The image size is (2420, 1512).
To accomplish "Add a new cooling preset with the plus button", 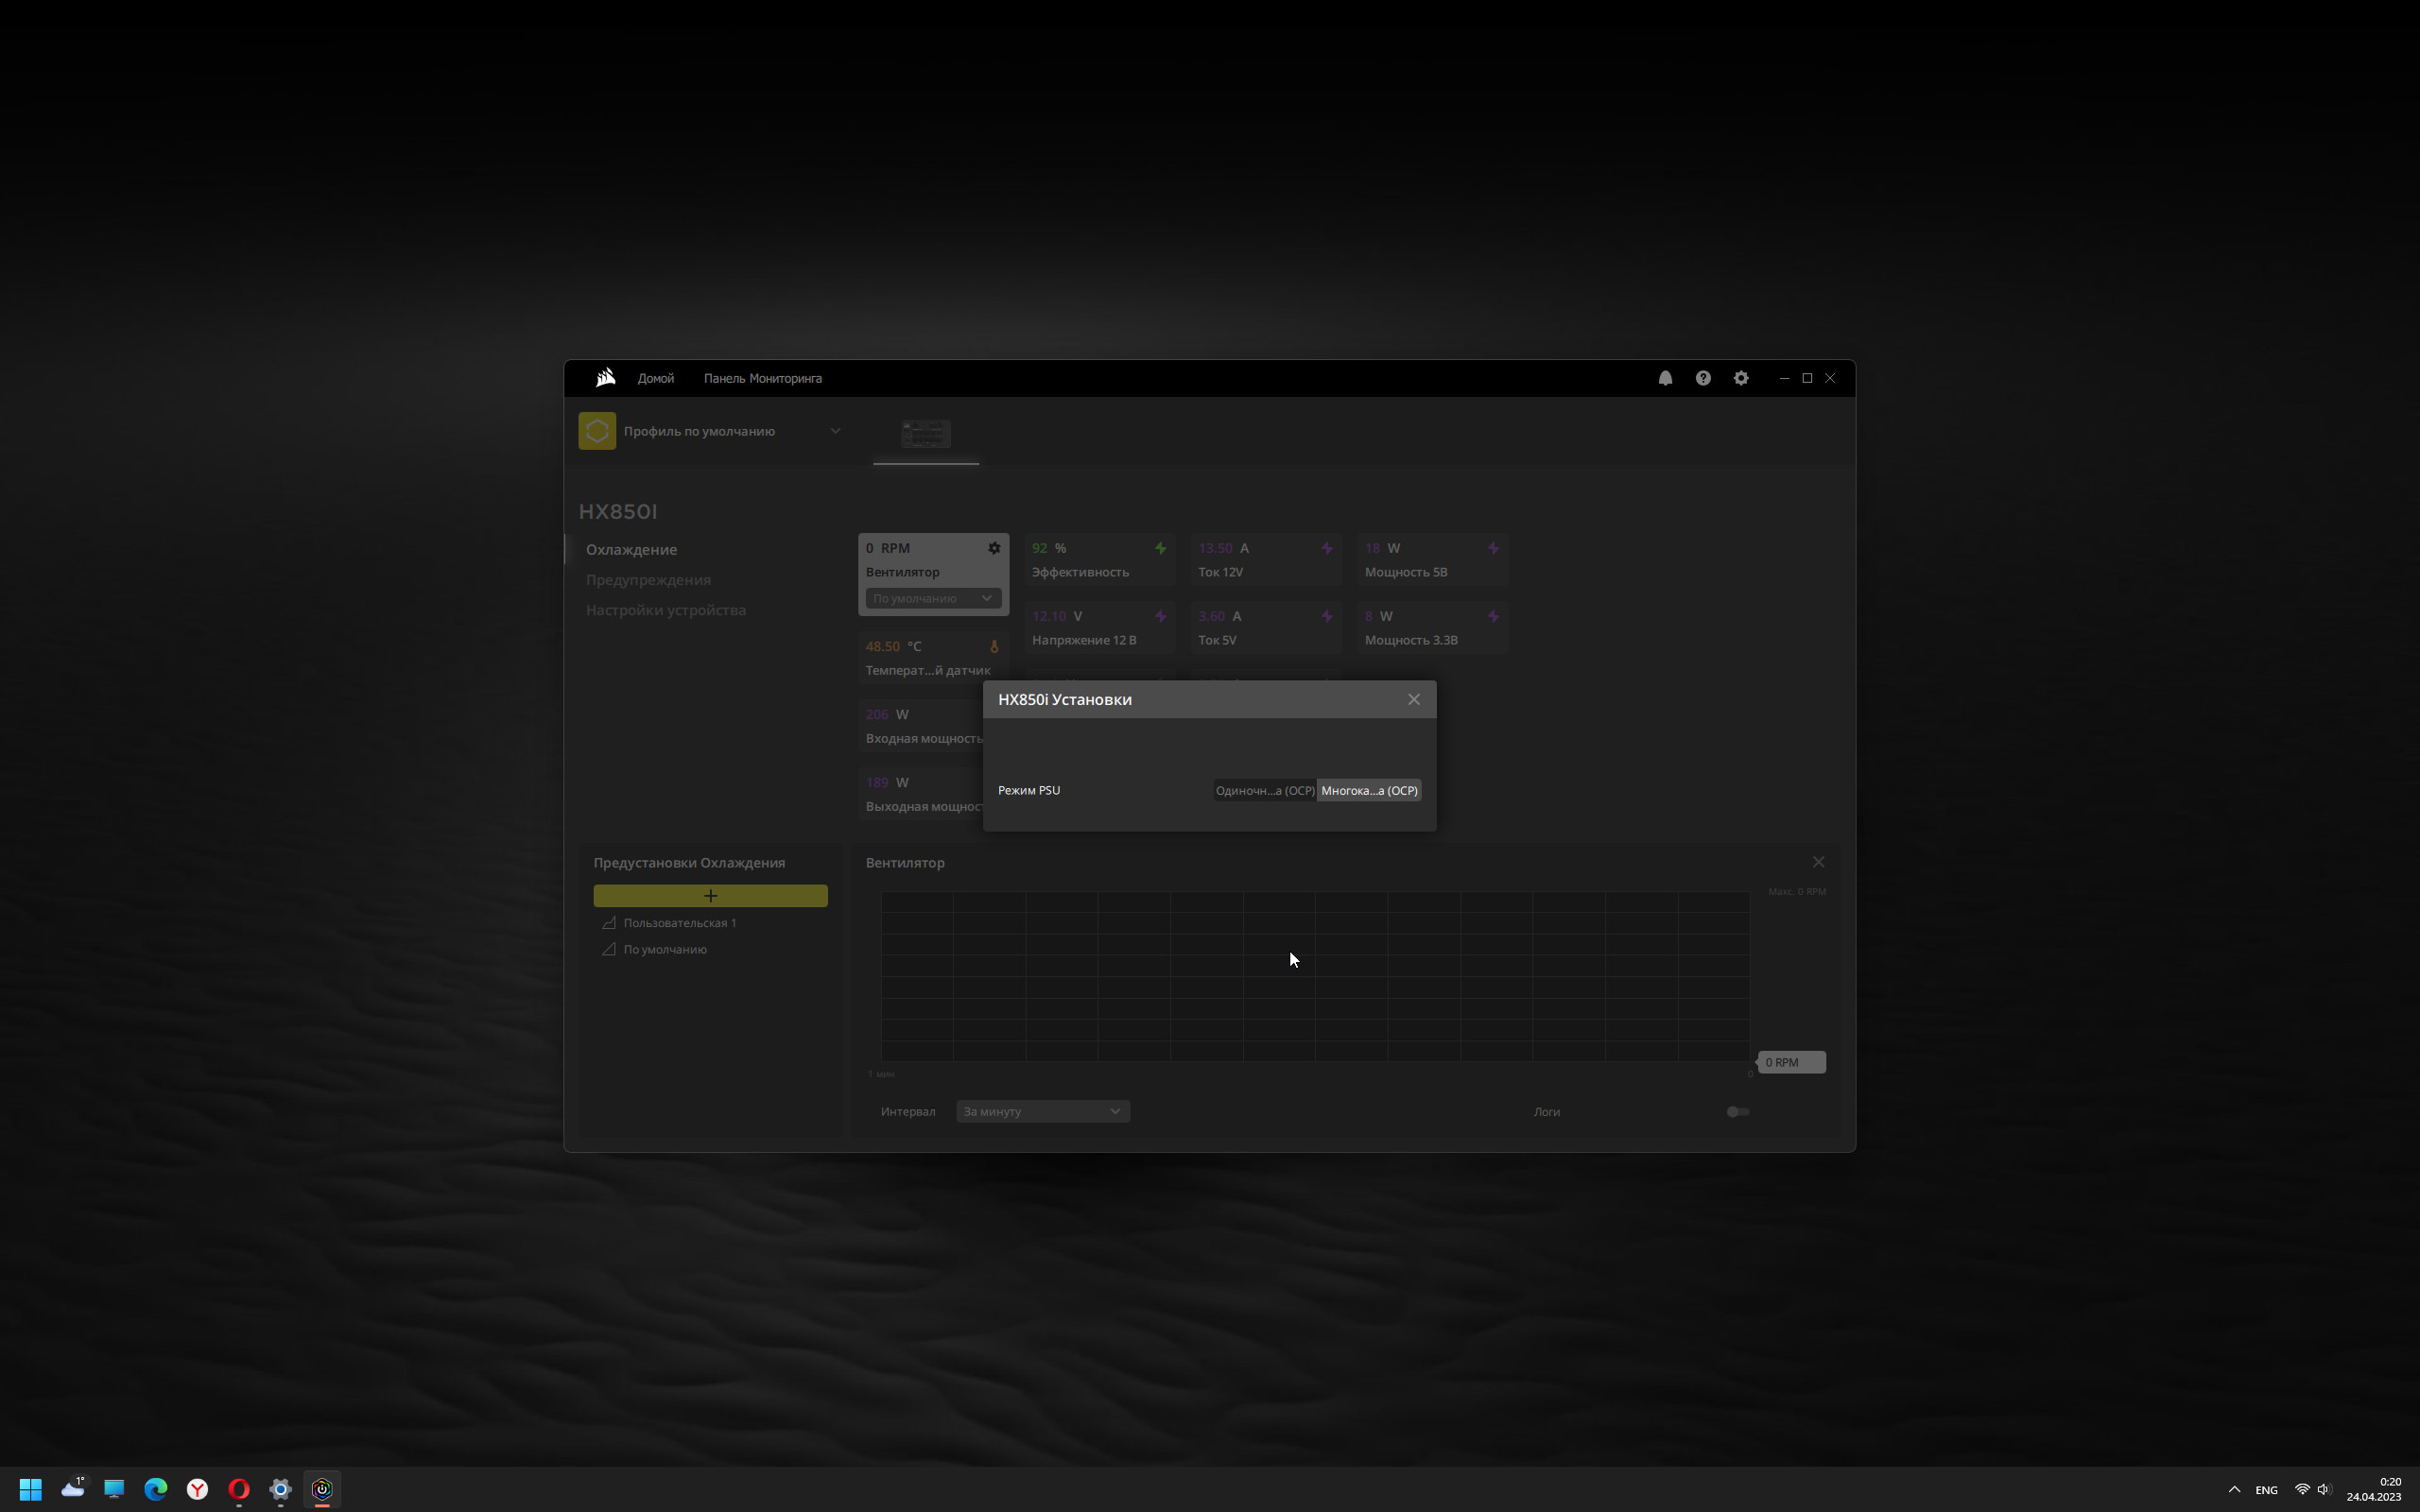I will click(710, 896).
